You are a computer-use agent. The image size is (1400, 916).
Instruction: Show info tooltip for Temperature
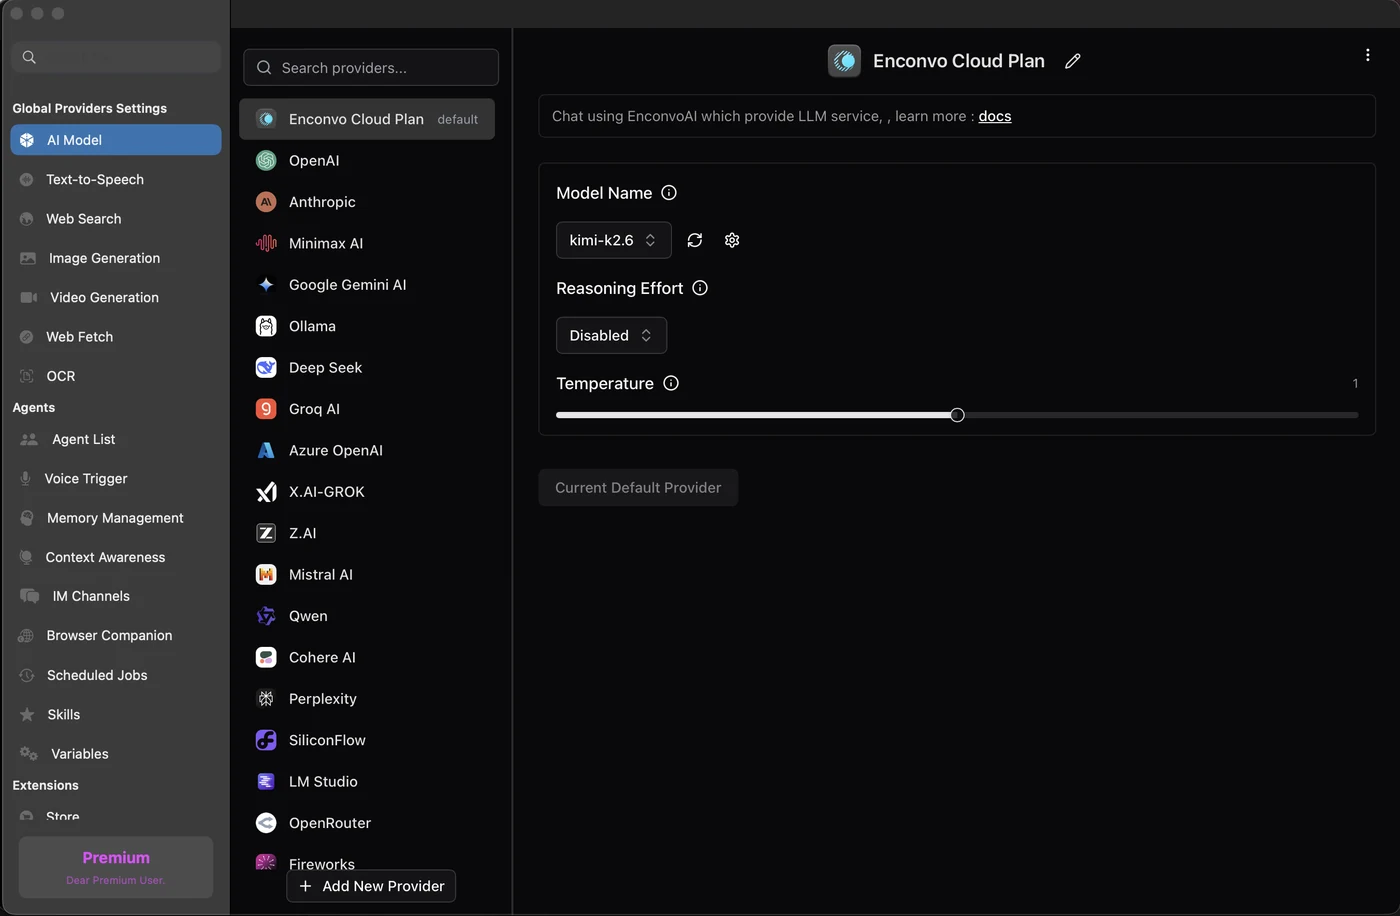tap(671, 383)
